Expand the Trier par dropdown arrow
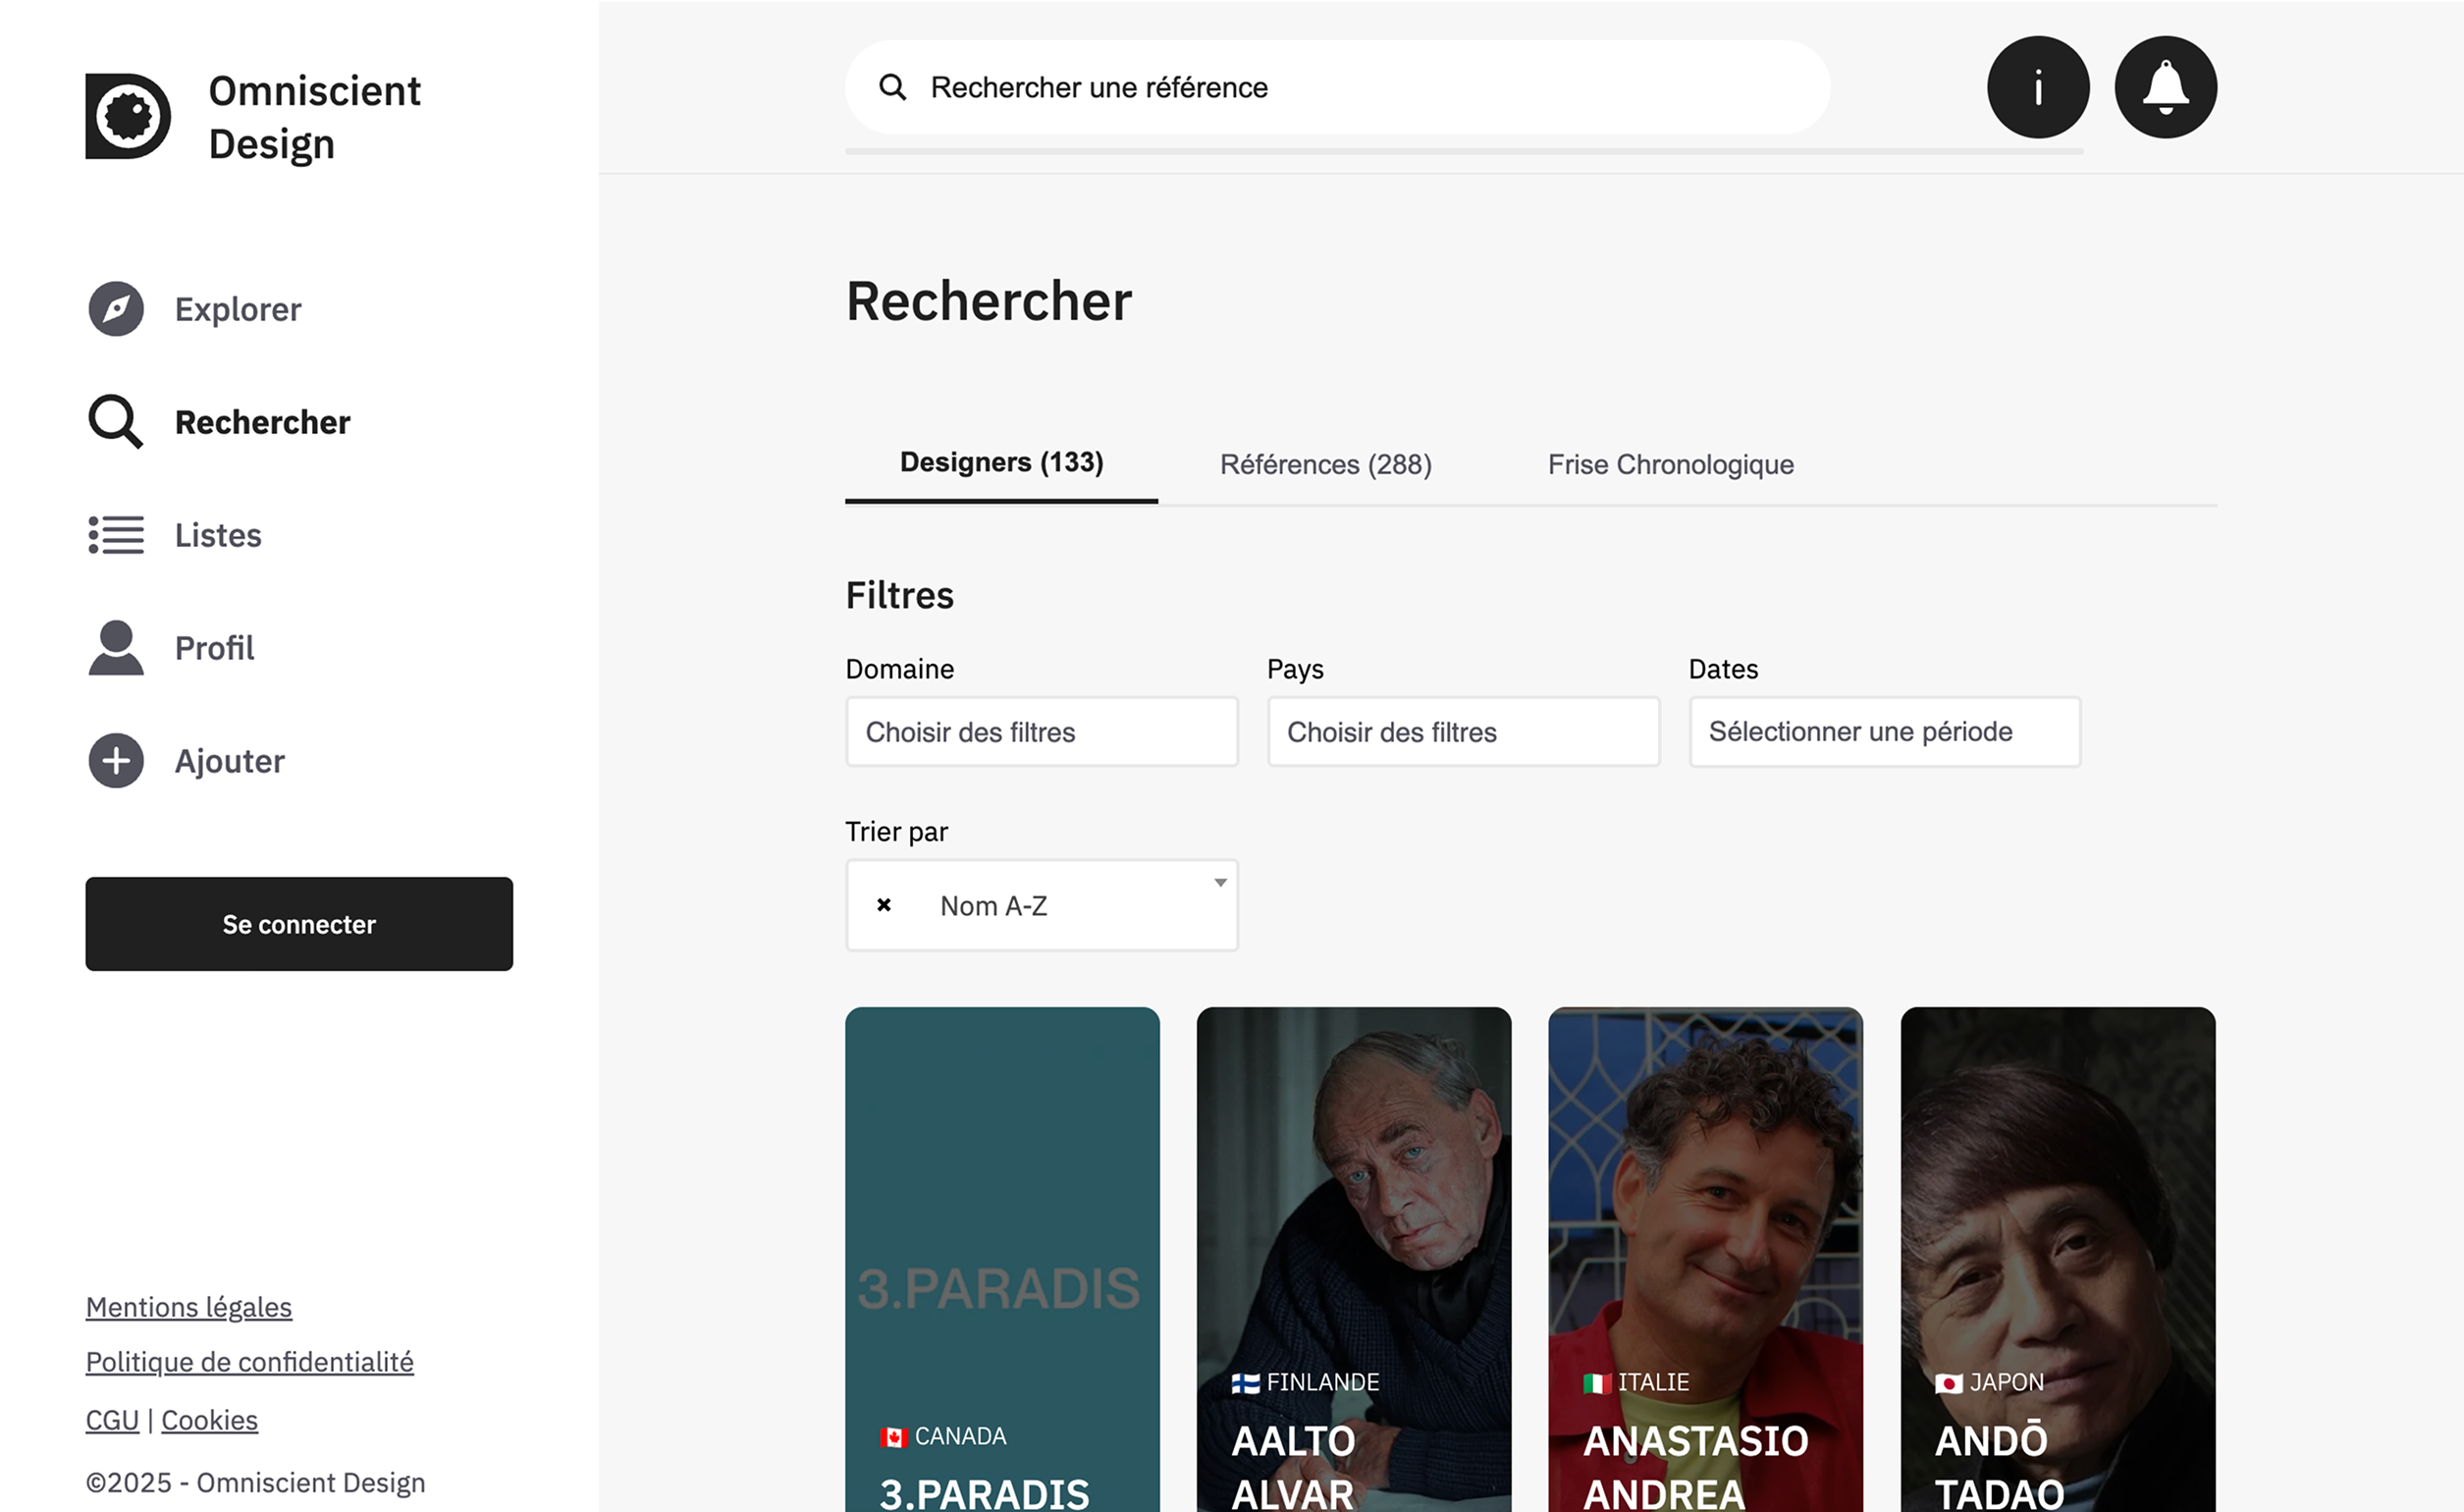Image resolution: width=2464 pixels, height=1512 pixels. [1220, 883]
